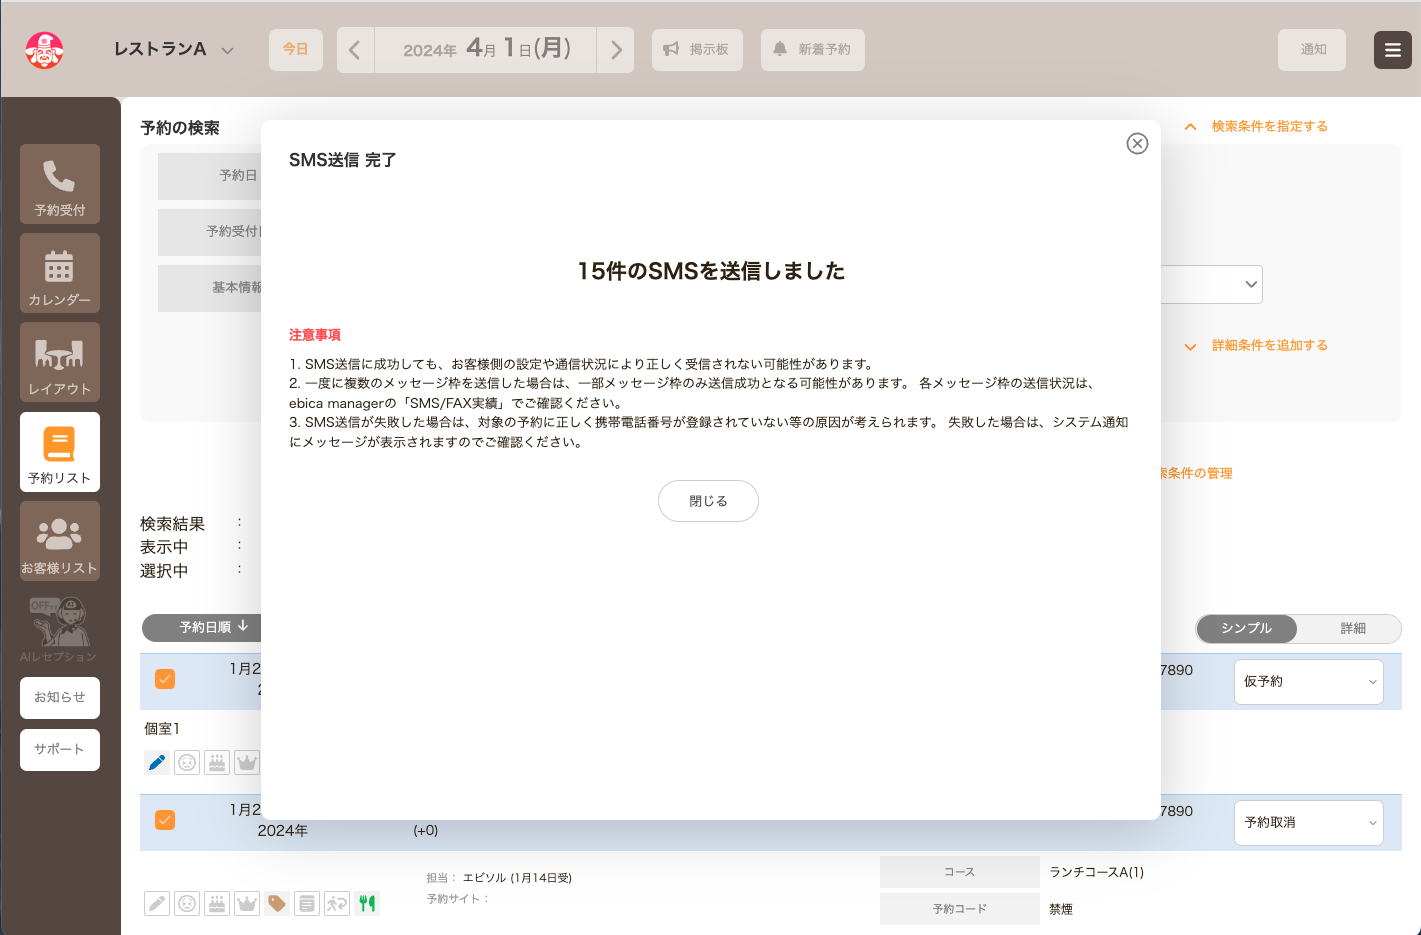This screenshot has width=1421, height=935.
Task: Click the 検索条件の管理 link
Action: pyautogui.click(x=1196, y=473)
